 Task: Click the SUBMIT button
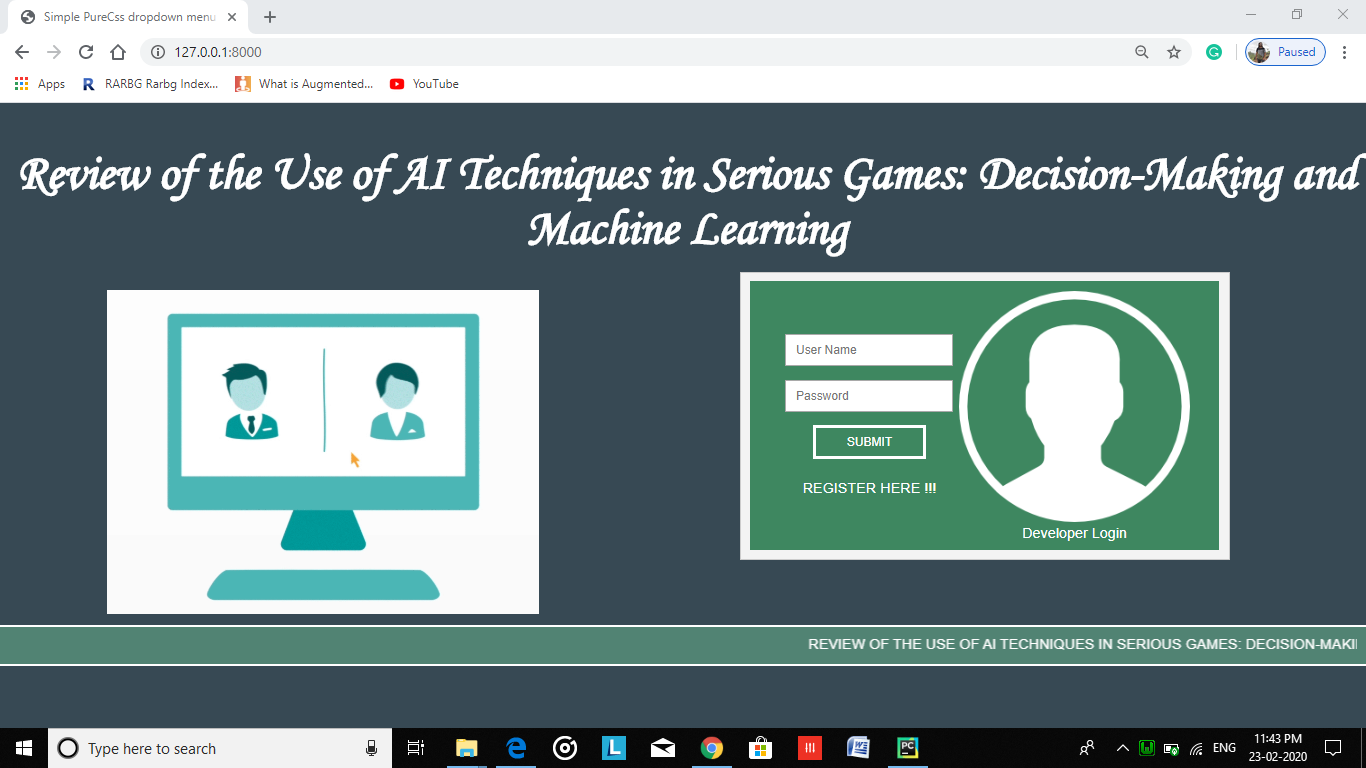[x=869, y=442]
